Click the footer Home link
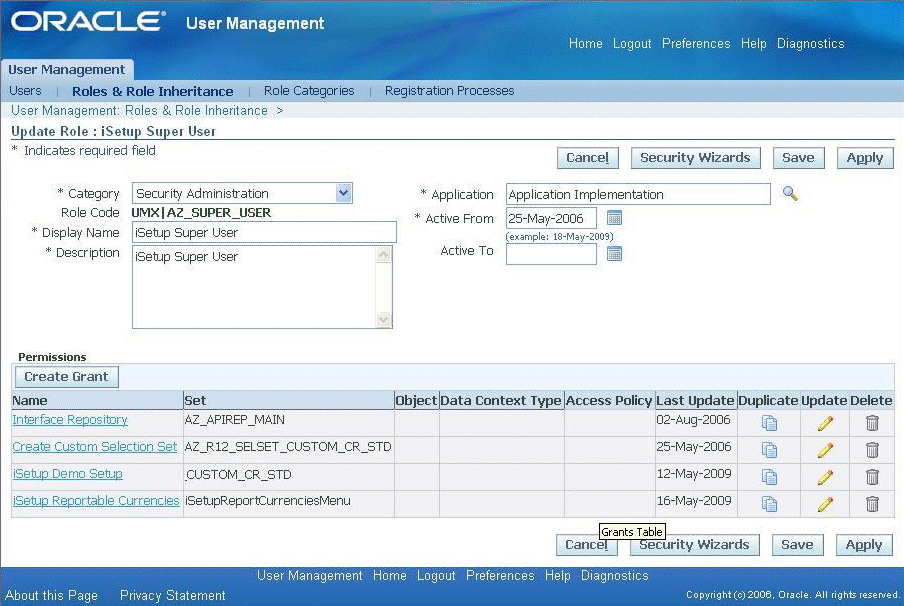This screenshot has height=606, width=904. pos(390,576)
